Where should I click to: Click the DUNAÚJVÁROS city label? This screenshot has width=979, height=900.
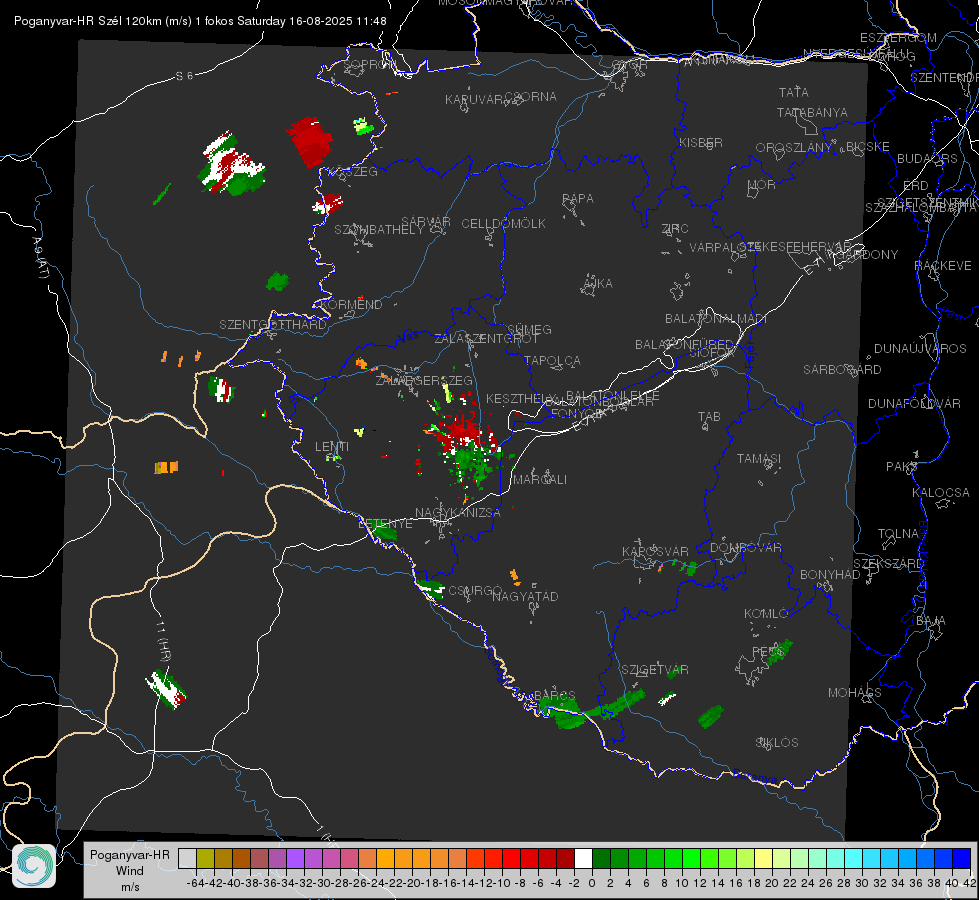(920, 349)
